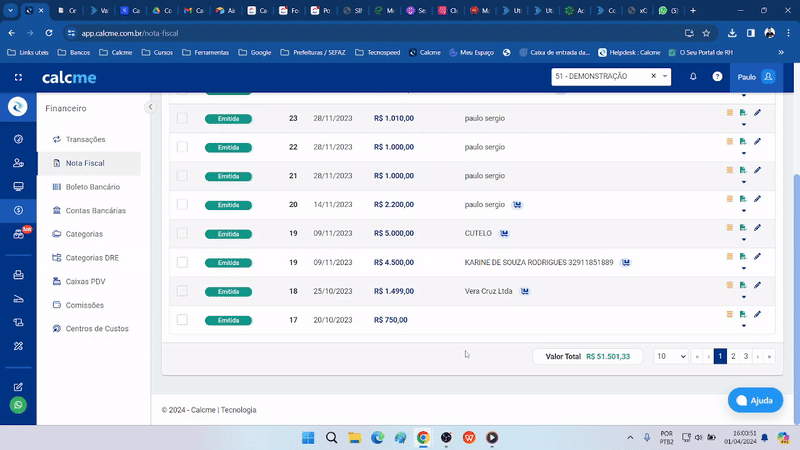Select the checkbox for invoice 20
The height and width of the screenshot is (450, 800).
tap(182, 204)
